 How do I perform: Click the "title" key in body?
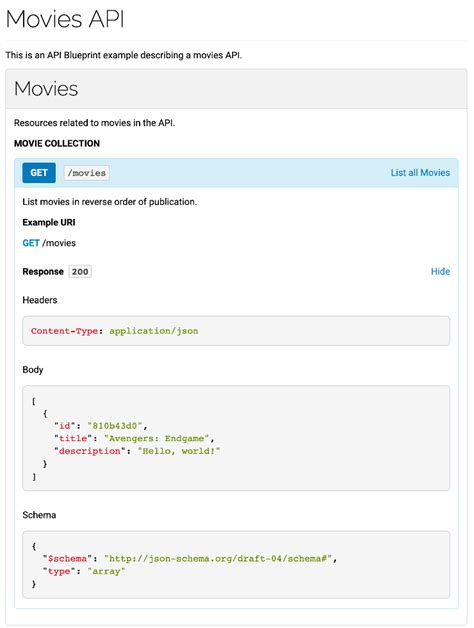click(x=73, y=438)
